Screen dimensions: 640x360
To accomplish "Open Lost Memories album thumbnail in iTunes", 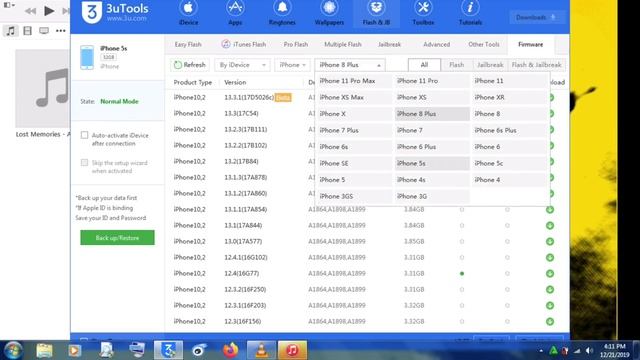I will pos(42,89).
